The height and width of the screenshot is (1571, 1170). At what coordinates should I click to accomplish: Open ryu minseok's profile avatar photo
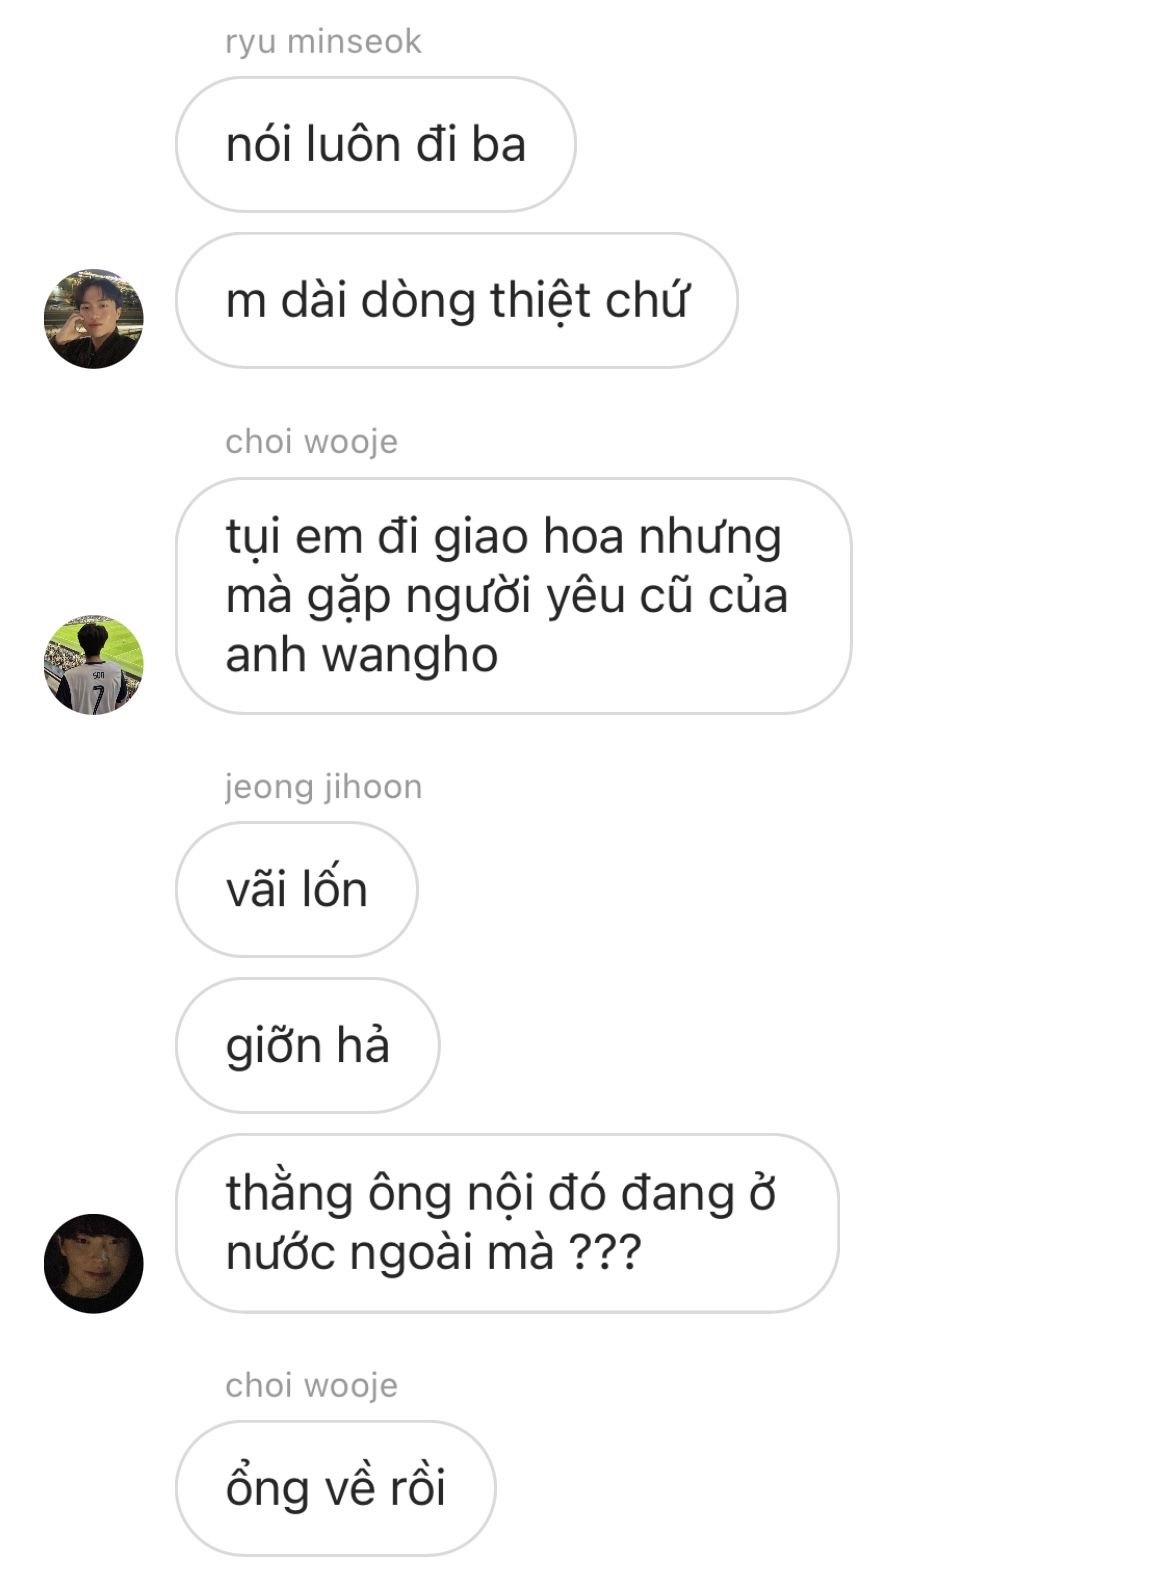pyautogui.click(x=94, y=318)
